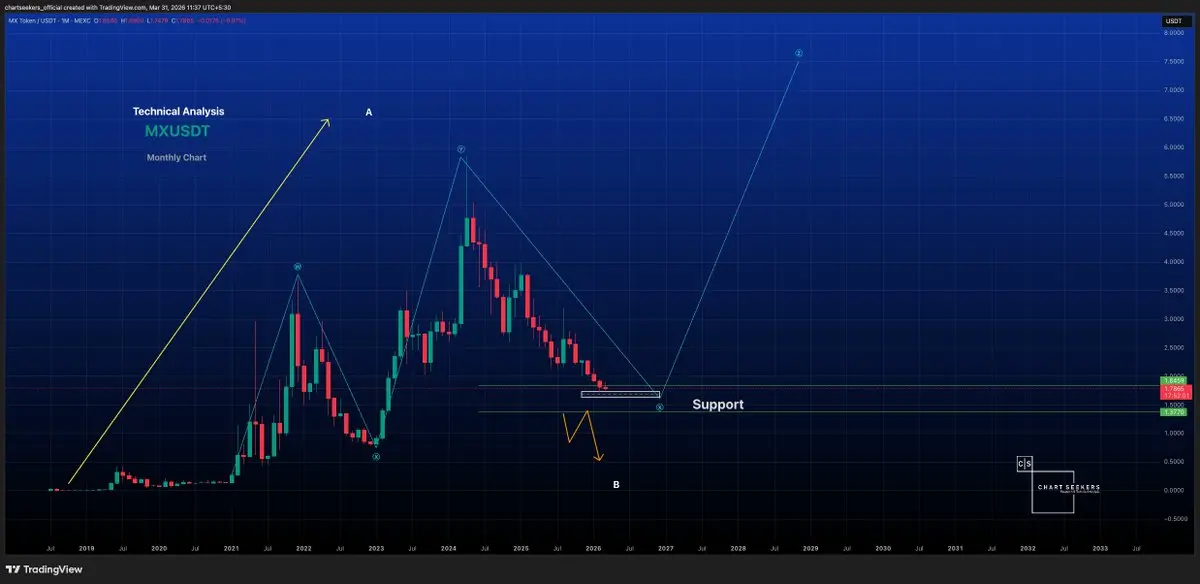
Task: Click the 2033 label on time axis
Action: click(x=1100, y=548)
